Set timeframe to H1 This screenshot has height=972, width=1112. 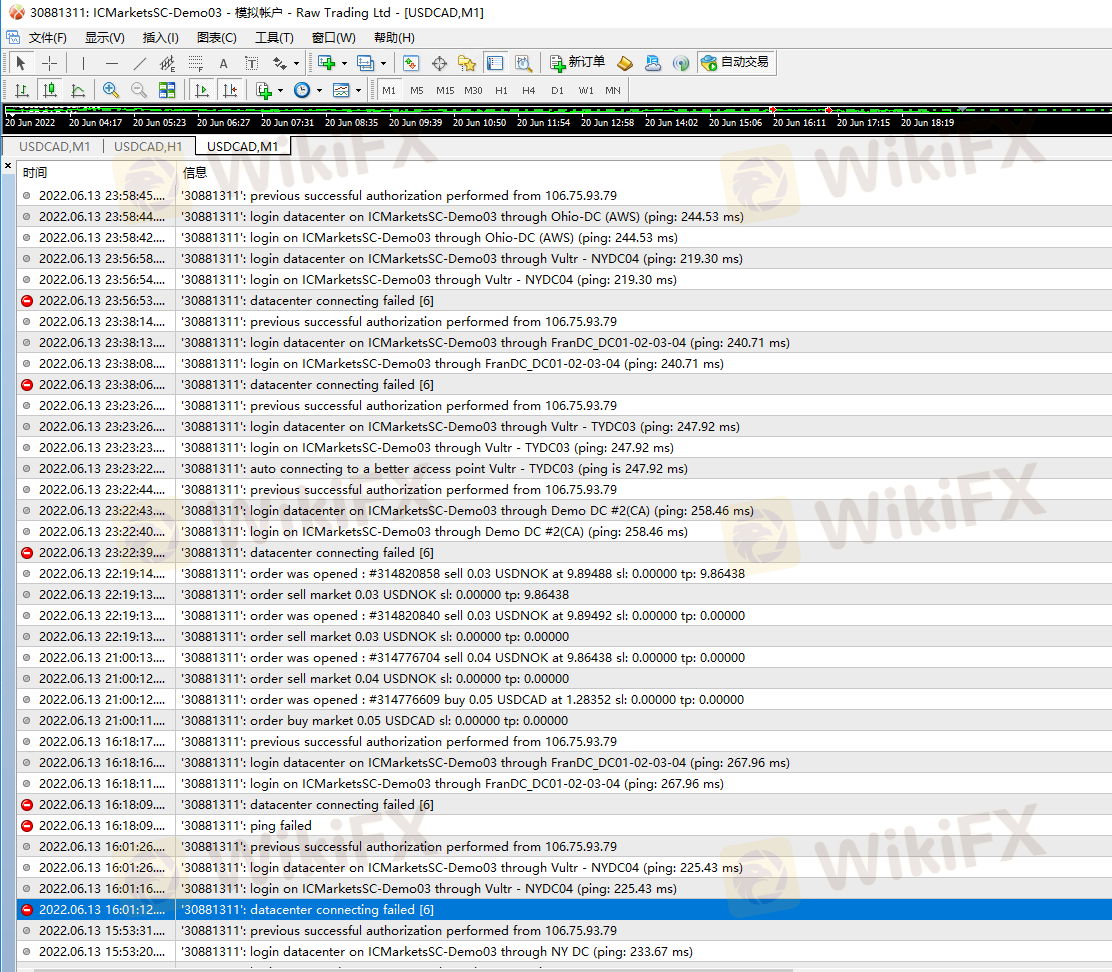coord(501,91)
